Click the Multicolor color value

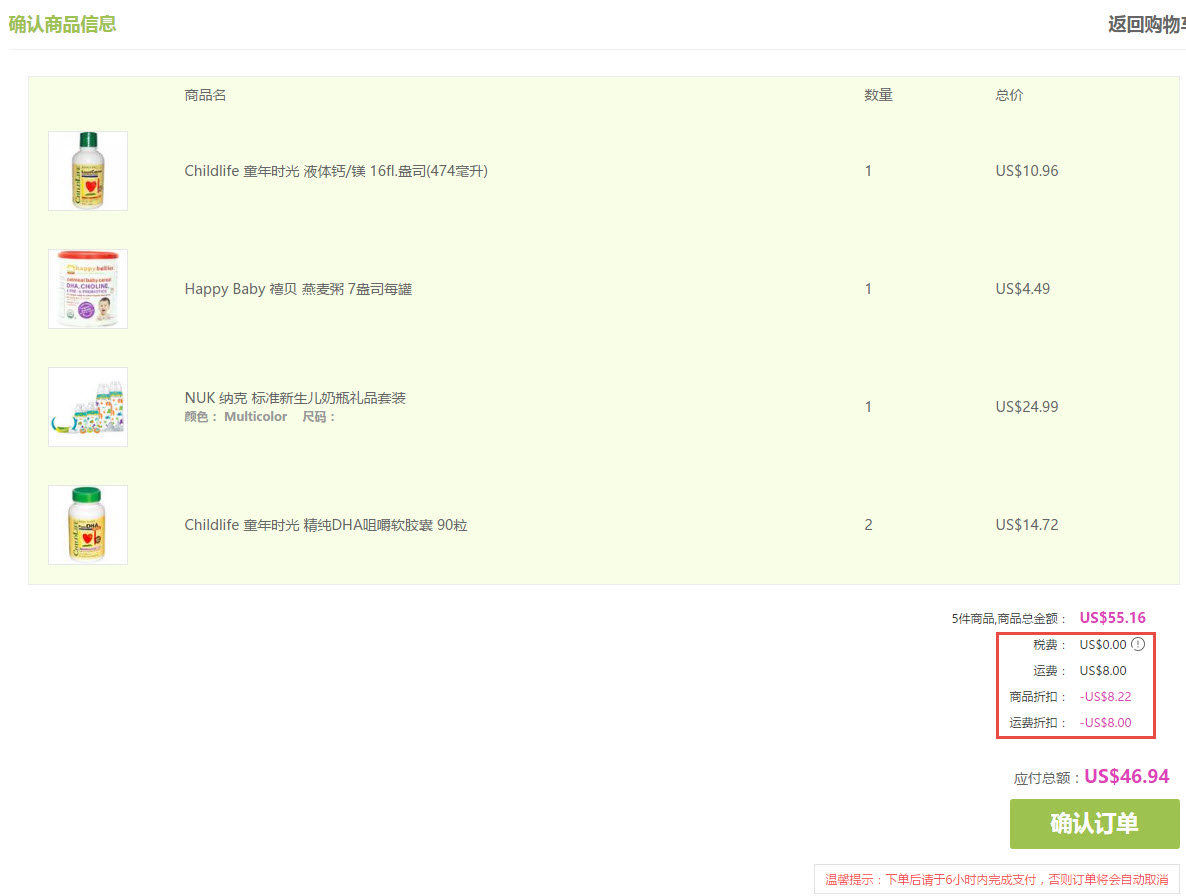256,417
